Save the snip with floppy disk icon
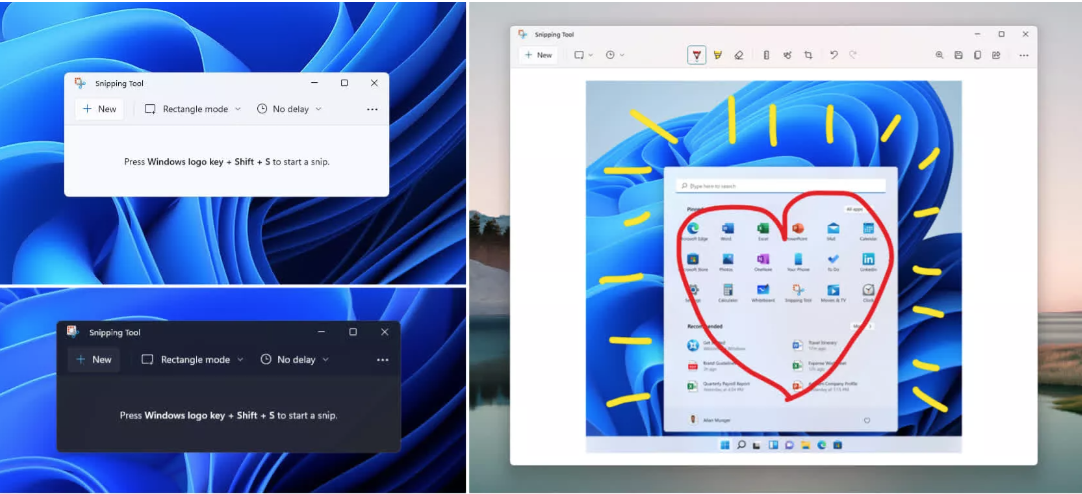The height and width of the screenshot is (494, 1082). 958,55
